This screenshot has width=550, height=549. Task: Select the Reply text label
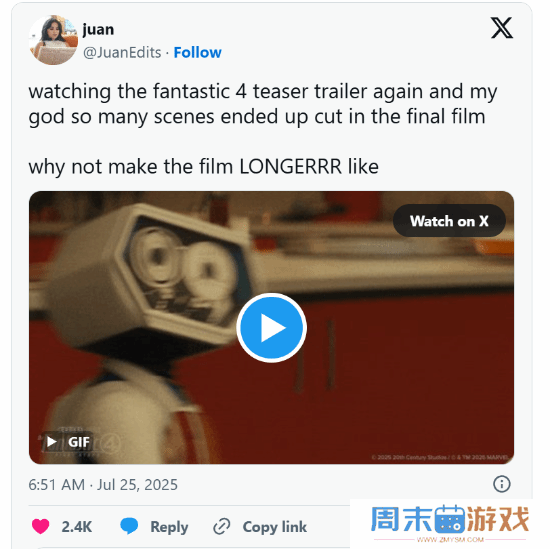[169, 527]
